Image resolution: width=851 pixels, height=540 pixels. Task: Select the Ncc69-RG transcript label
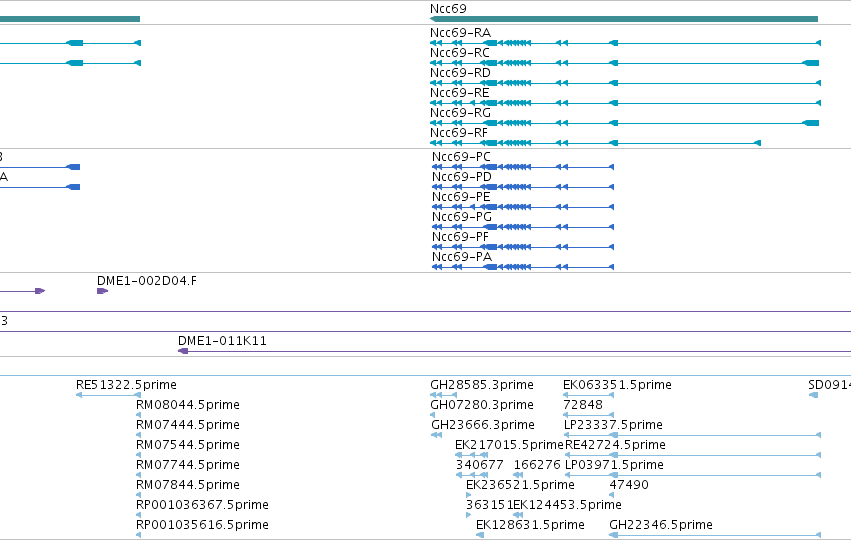(x=460, y=113)
